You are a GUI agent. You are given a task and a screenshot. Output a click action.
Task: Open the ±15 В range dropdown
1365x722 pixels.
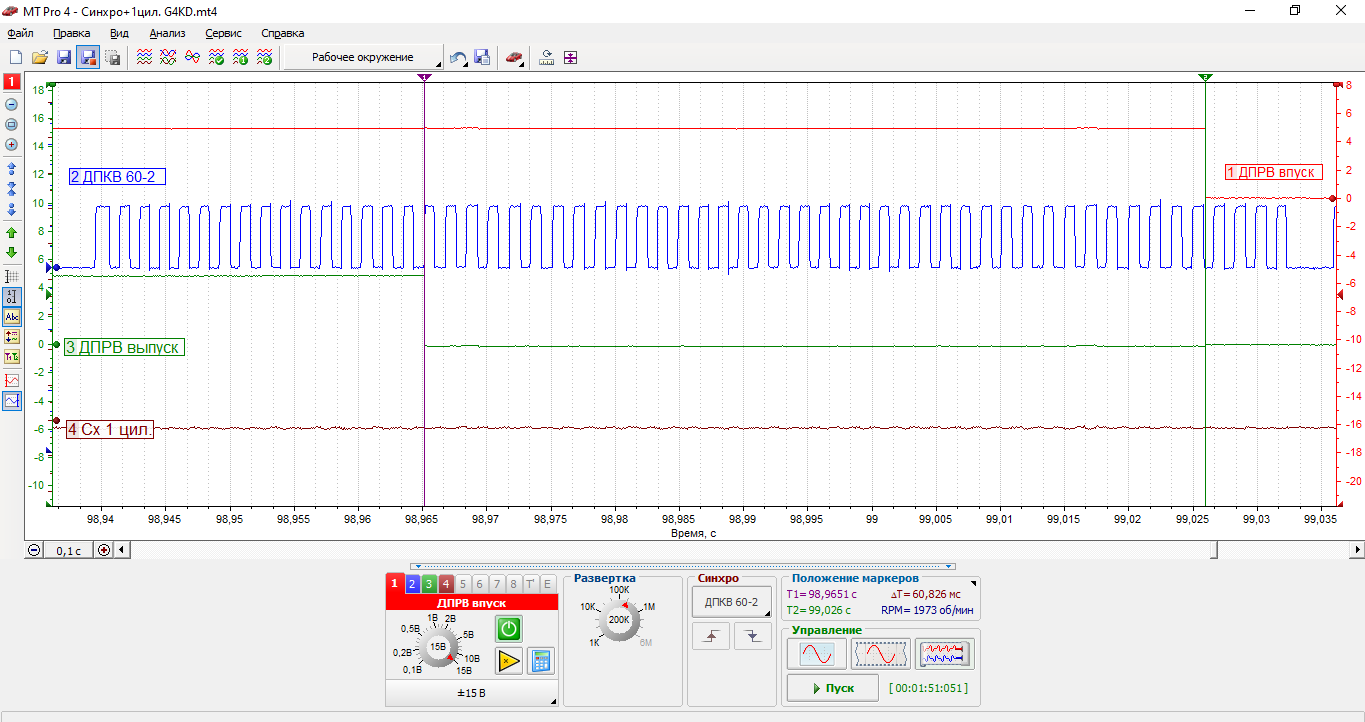tap(471, 692)
